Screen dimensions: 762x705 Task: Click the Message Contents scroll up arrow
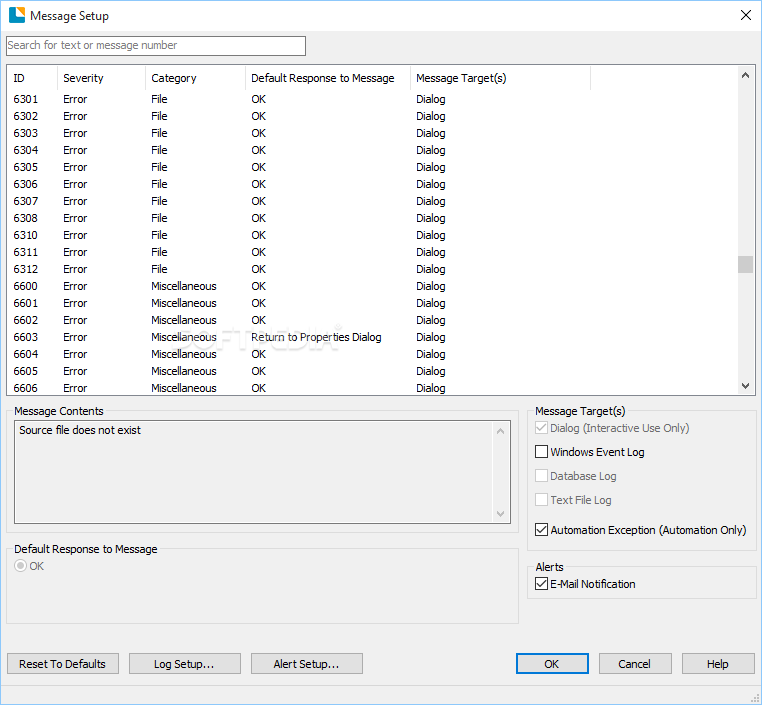tap(501, 431)
